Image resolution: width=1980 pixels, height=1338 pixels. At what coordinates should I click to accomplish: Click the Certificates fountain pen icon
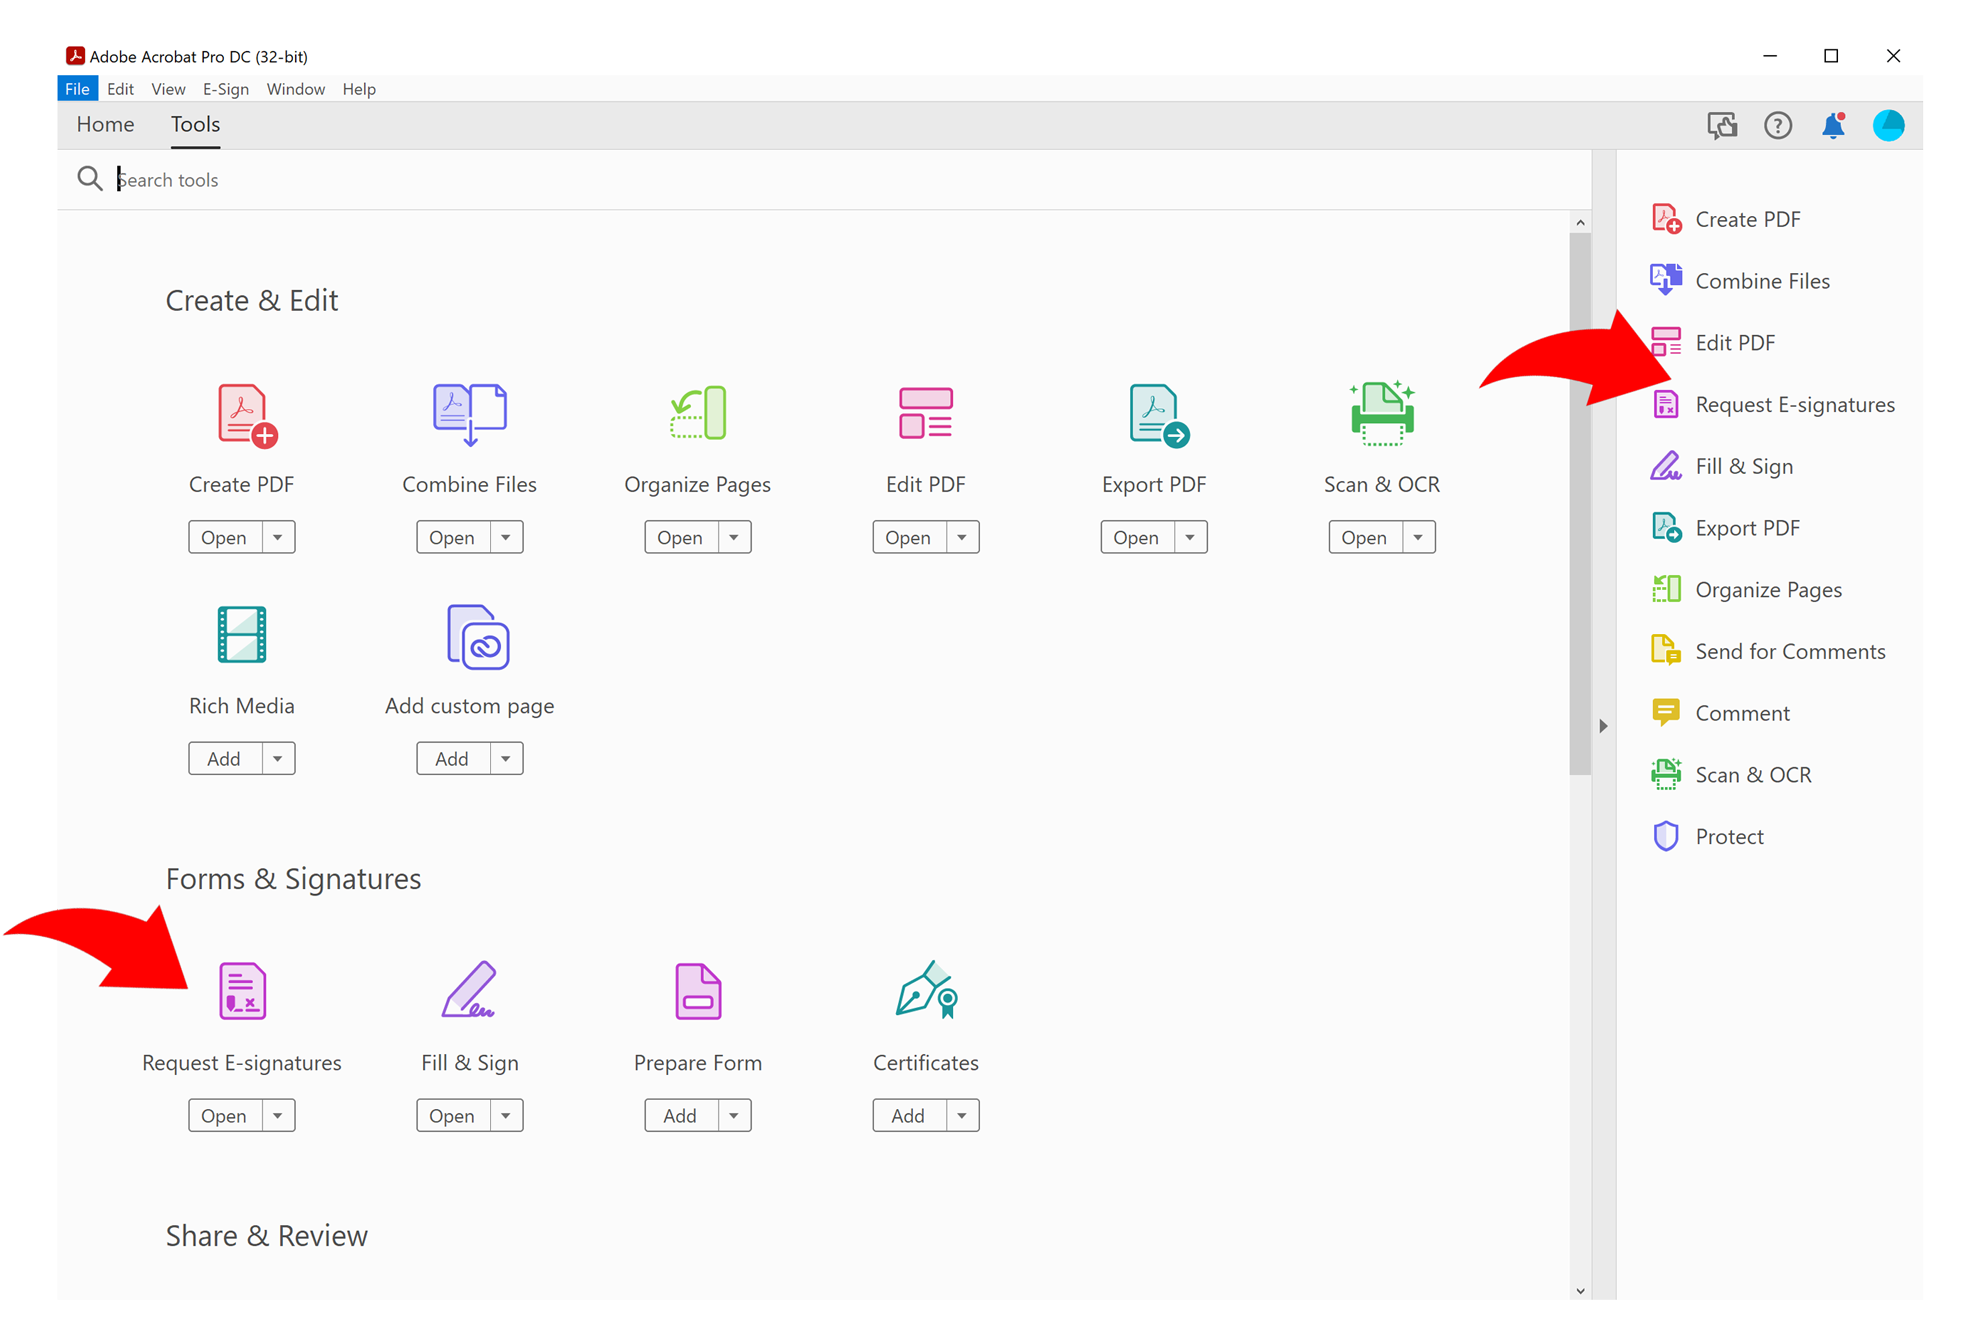click(x=927, y=990)
